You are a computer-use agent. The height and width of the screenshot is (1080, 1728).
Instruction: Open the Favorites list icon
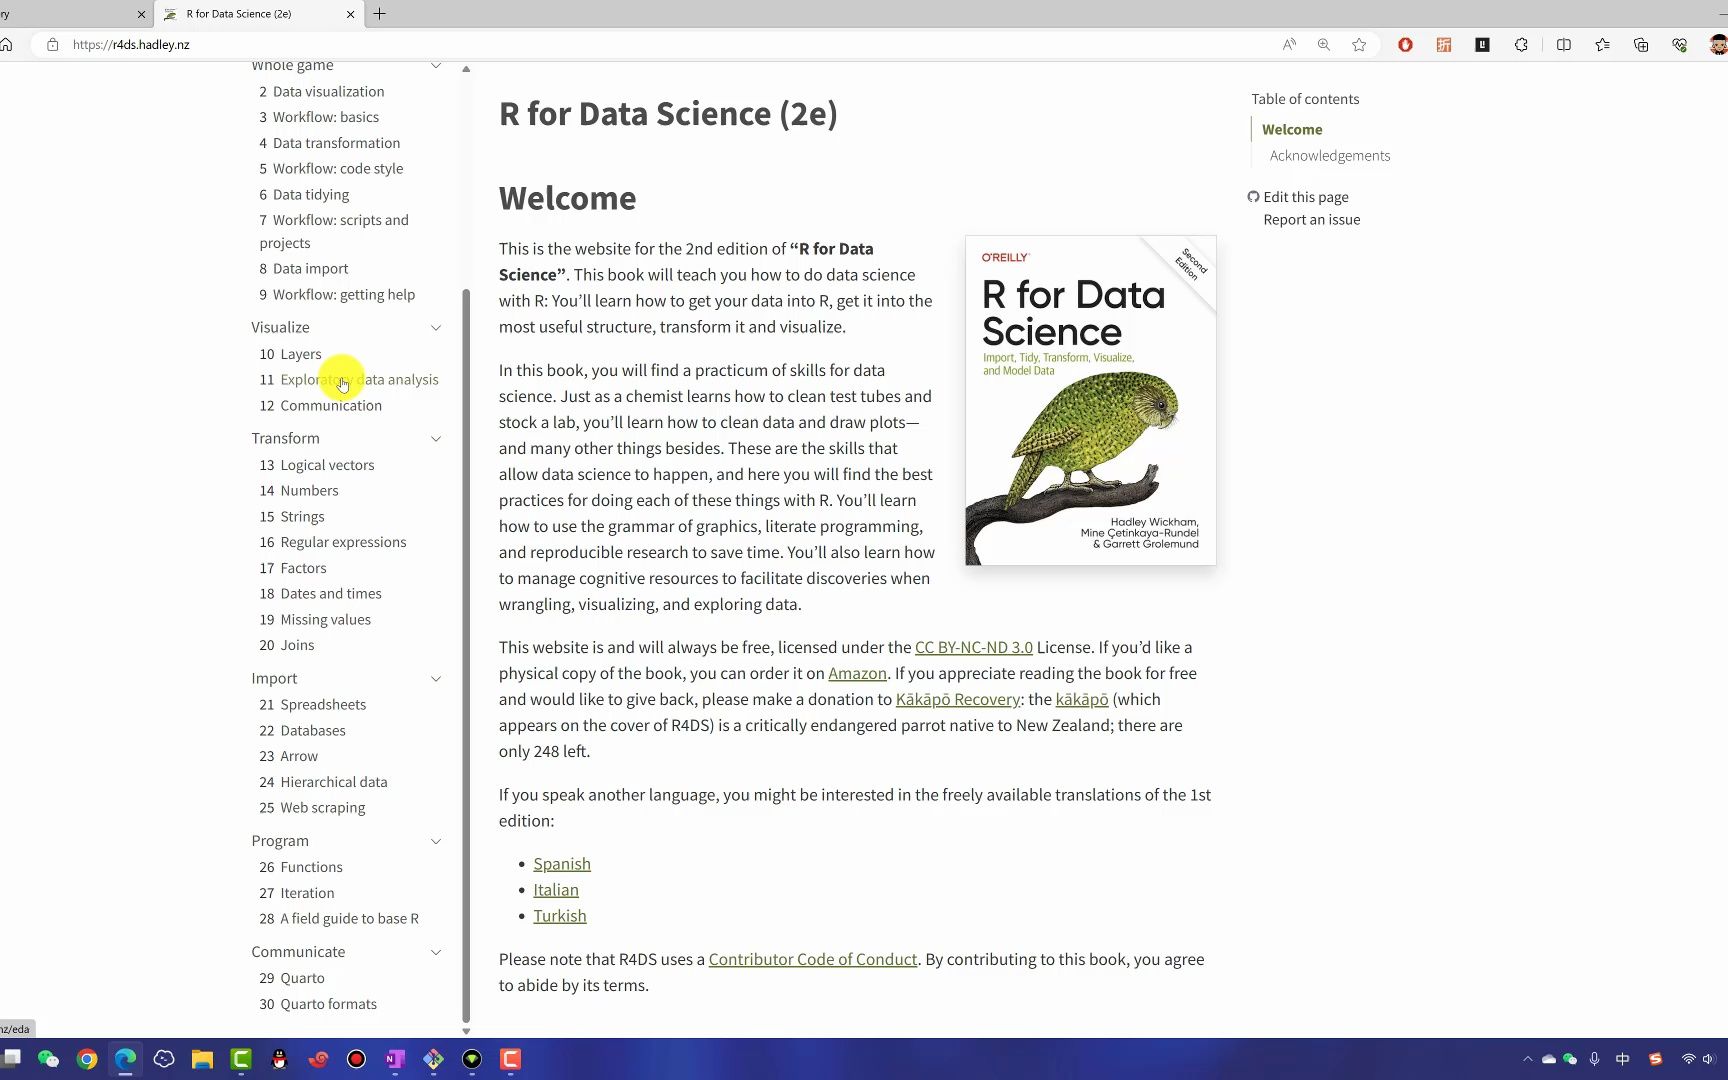(1602, 45)
